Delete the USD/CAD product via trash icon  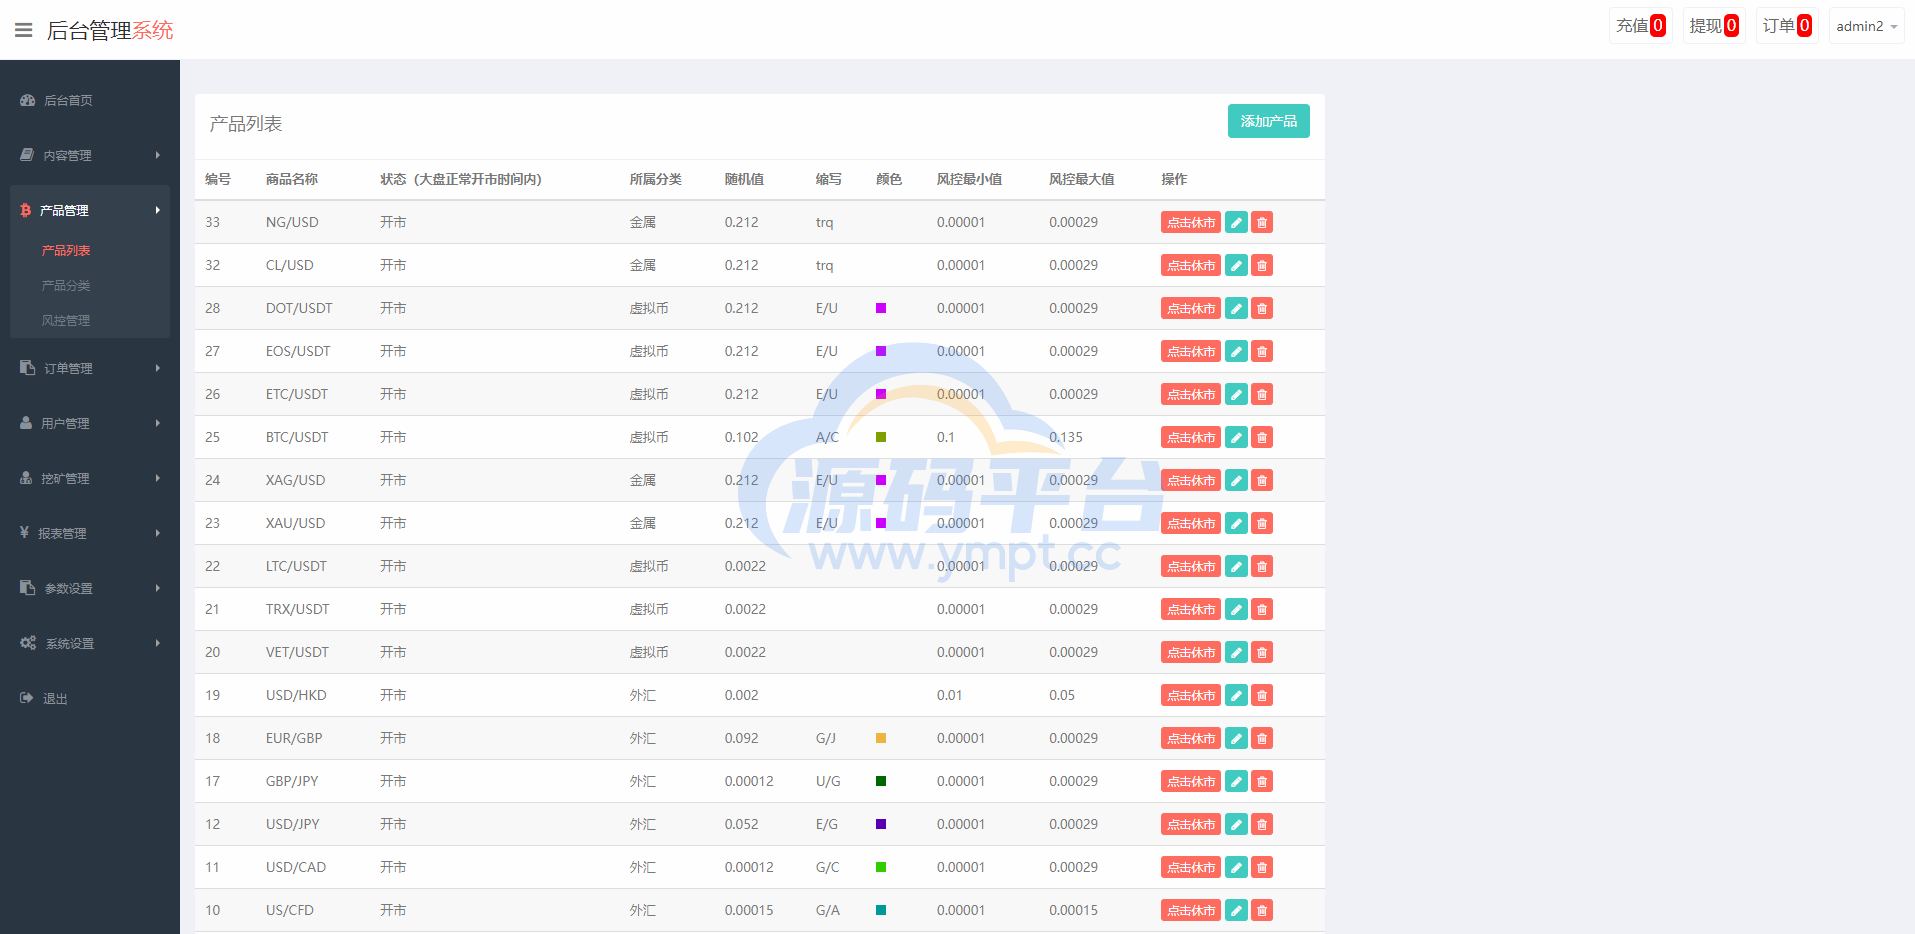point(1262,867)
